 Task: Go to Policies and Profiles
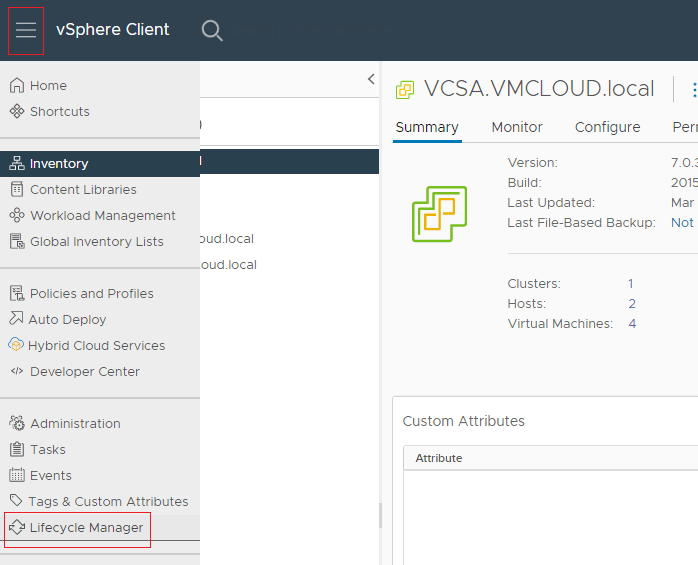(91, 293)
